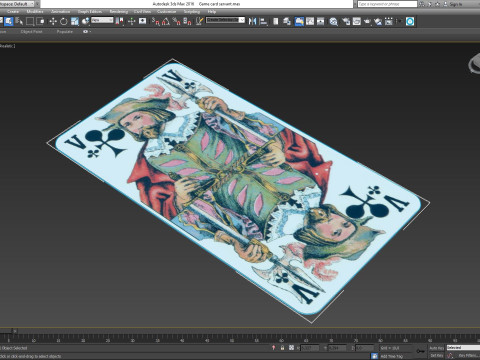
Task: Click the Set Key button
Action: [436, 356]
